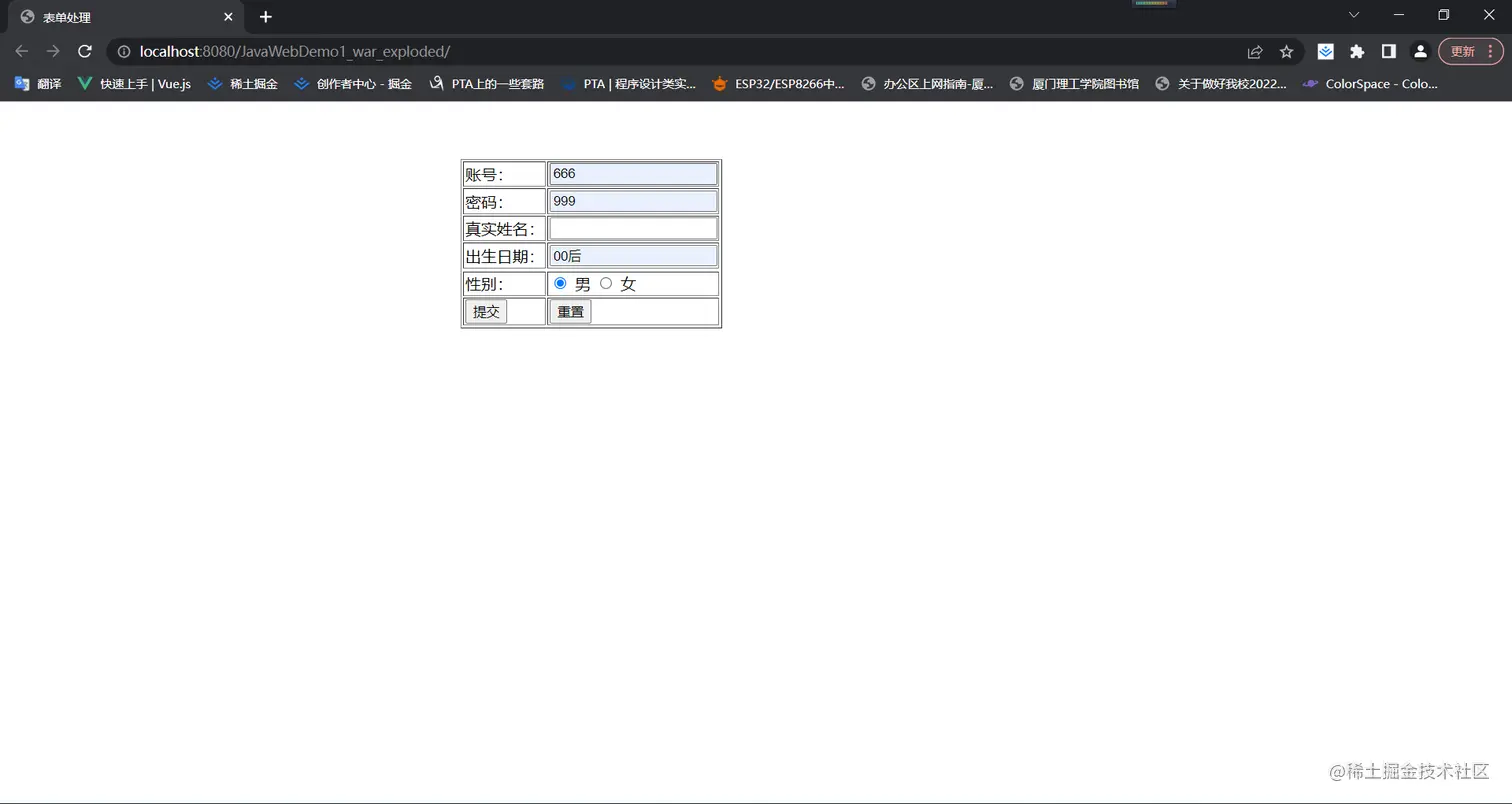Open the PTA上的一些套路 bookmark

pyautogui.click(x=487, y=84)
